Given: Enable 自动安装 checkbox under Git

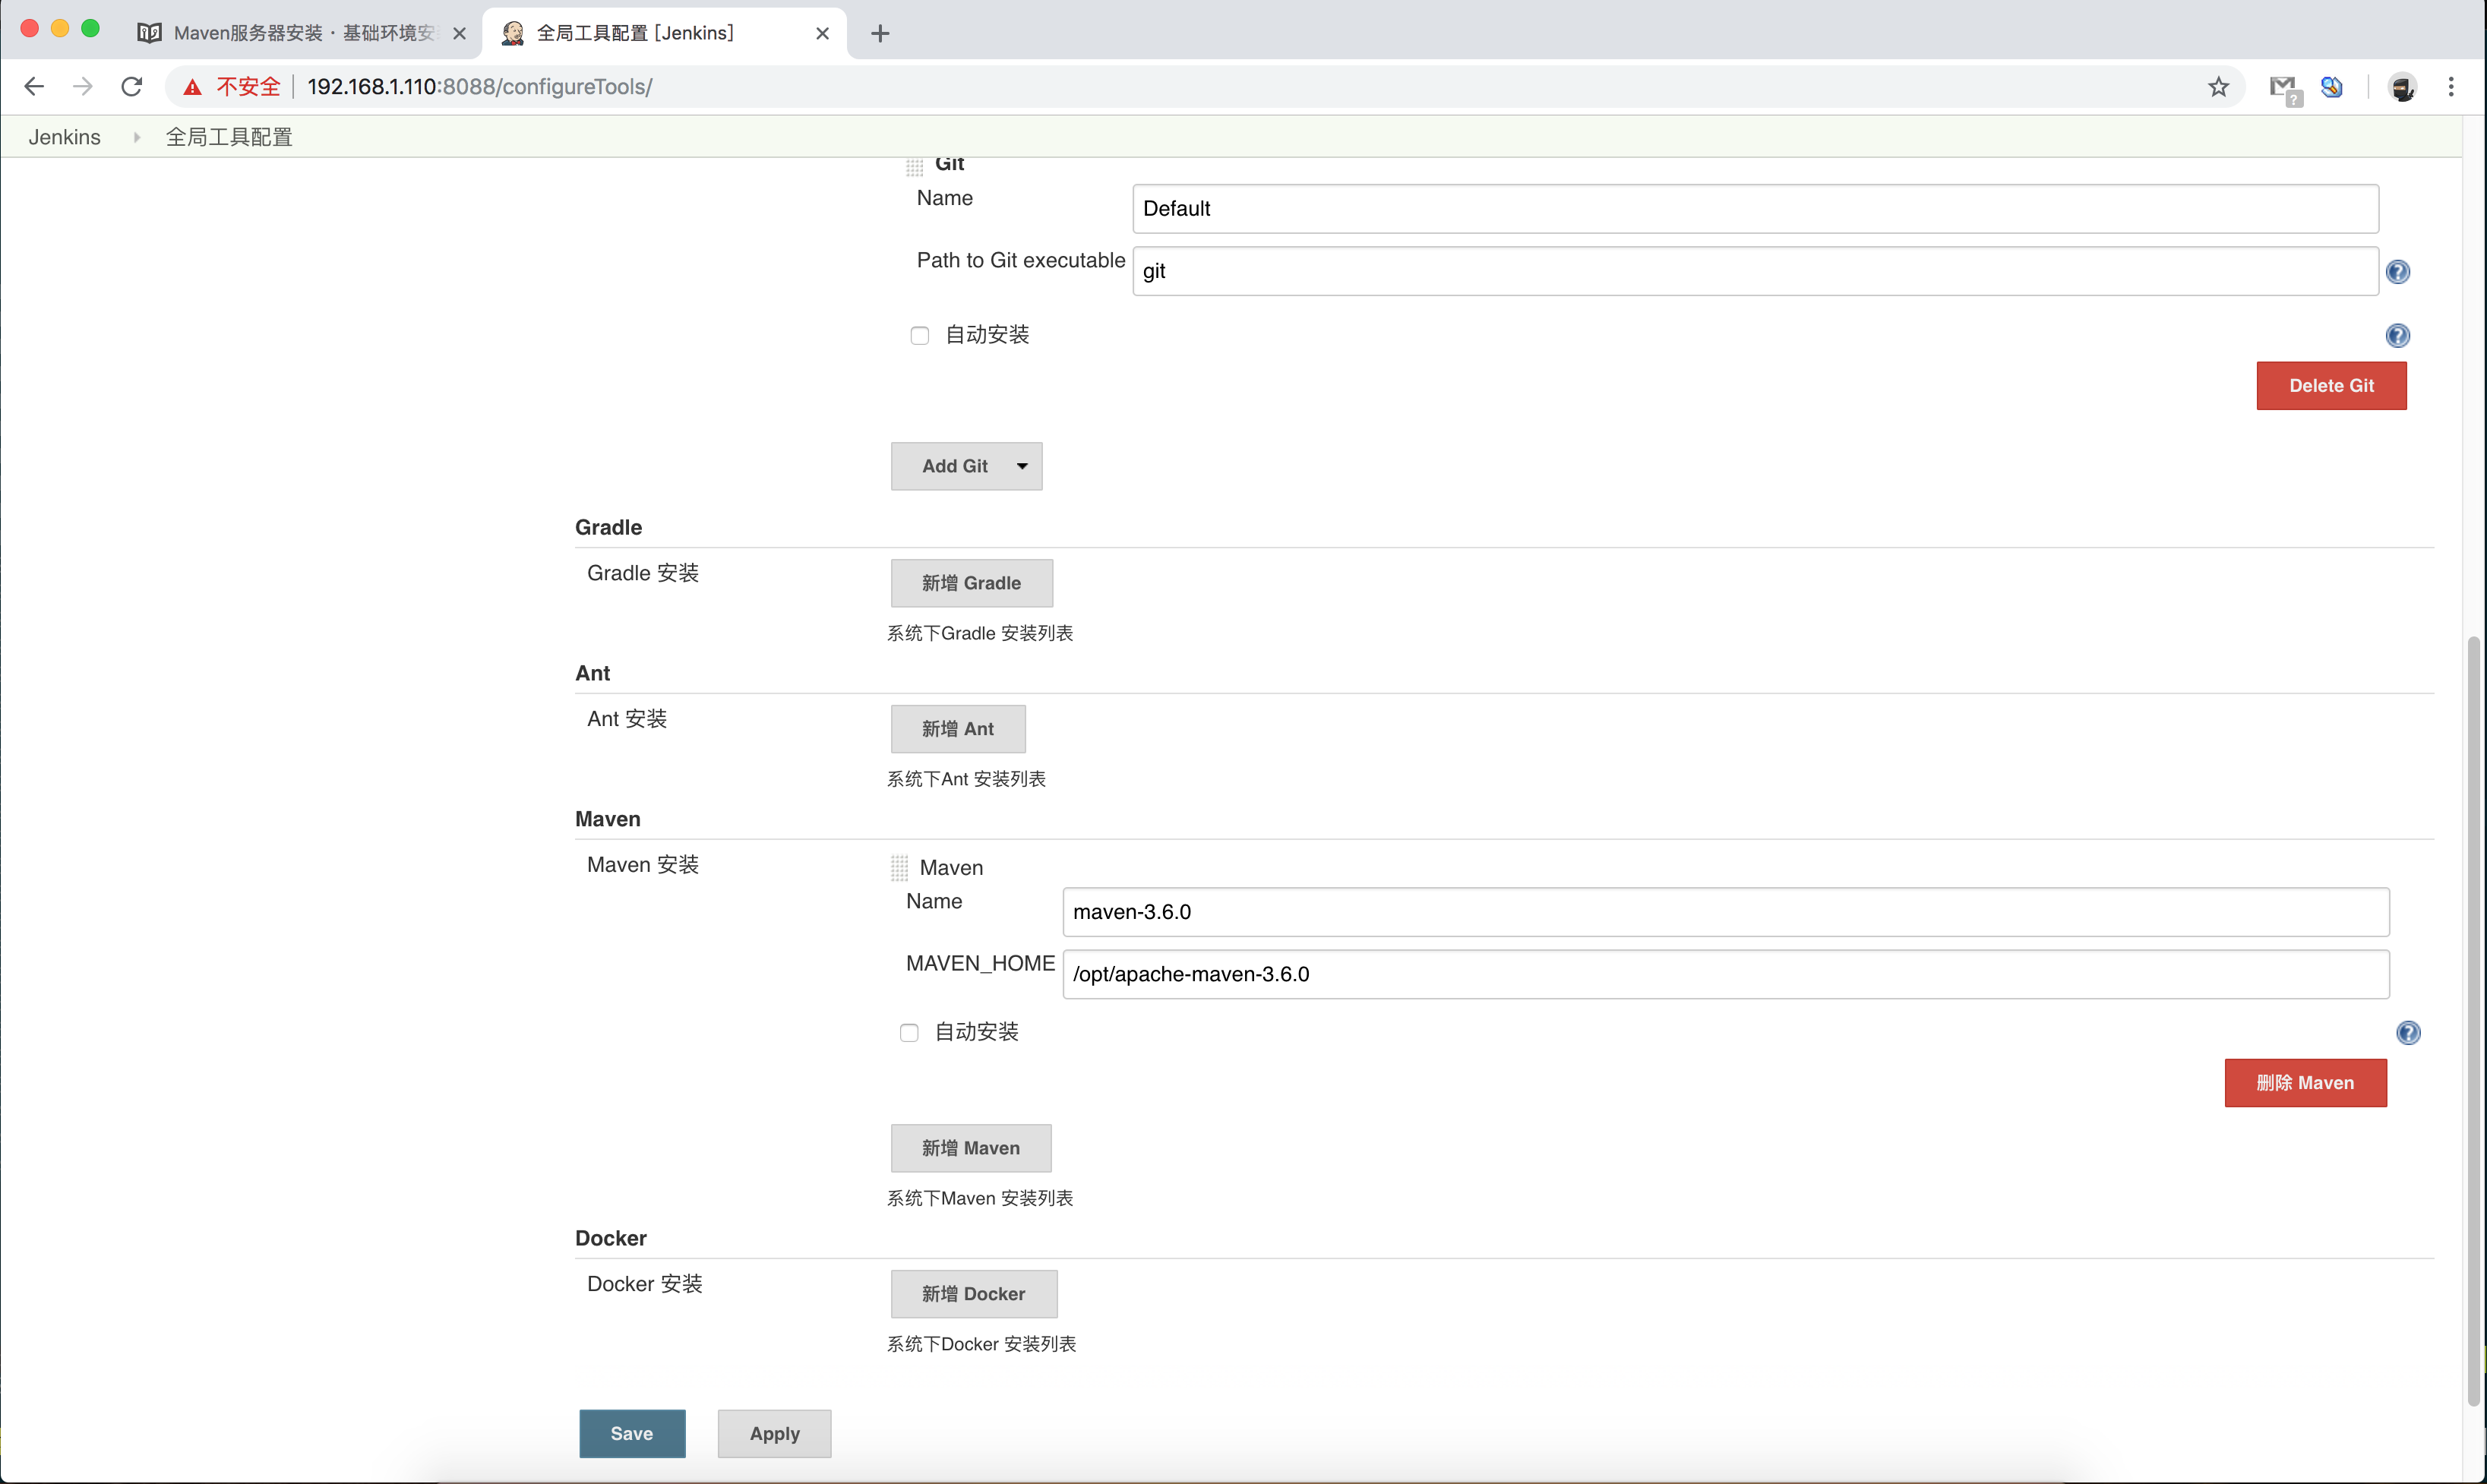Looking at the screenshot, I should 919,336.
